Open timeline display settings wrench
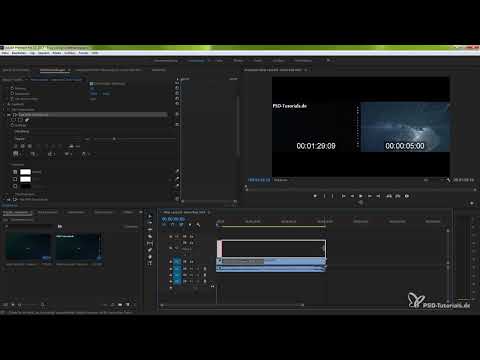 pos(198,225)
